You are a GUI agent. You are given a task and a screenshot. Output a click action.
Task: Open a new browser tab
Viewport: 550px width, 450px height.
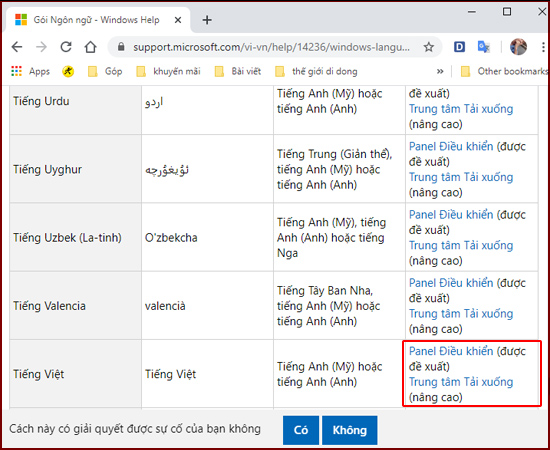pyautogui.click(x=207, y=20)
